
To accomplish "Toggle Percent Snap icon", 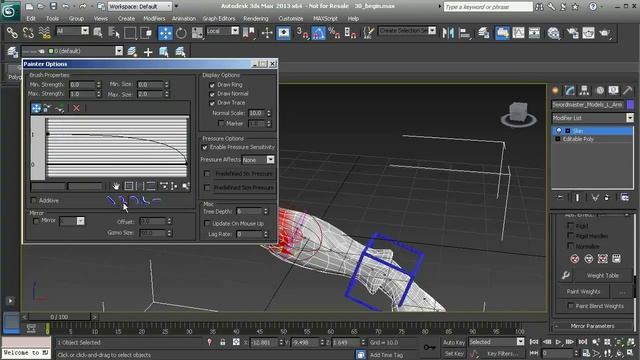I will click(334, 33).
